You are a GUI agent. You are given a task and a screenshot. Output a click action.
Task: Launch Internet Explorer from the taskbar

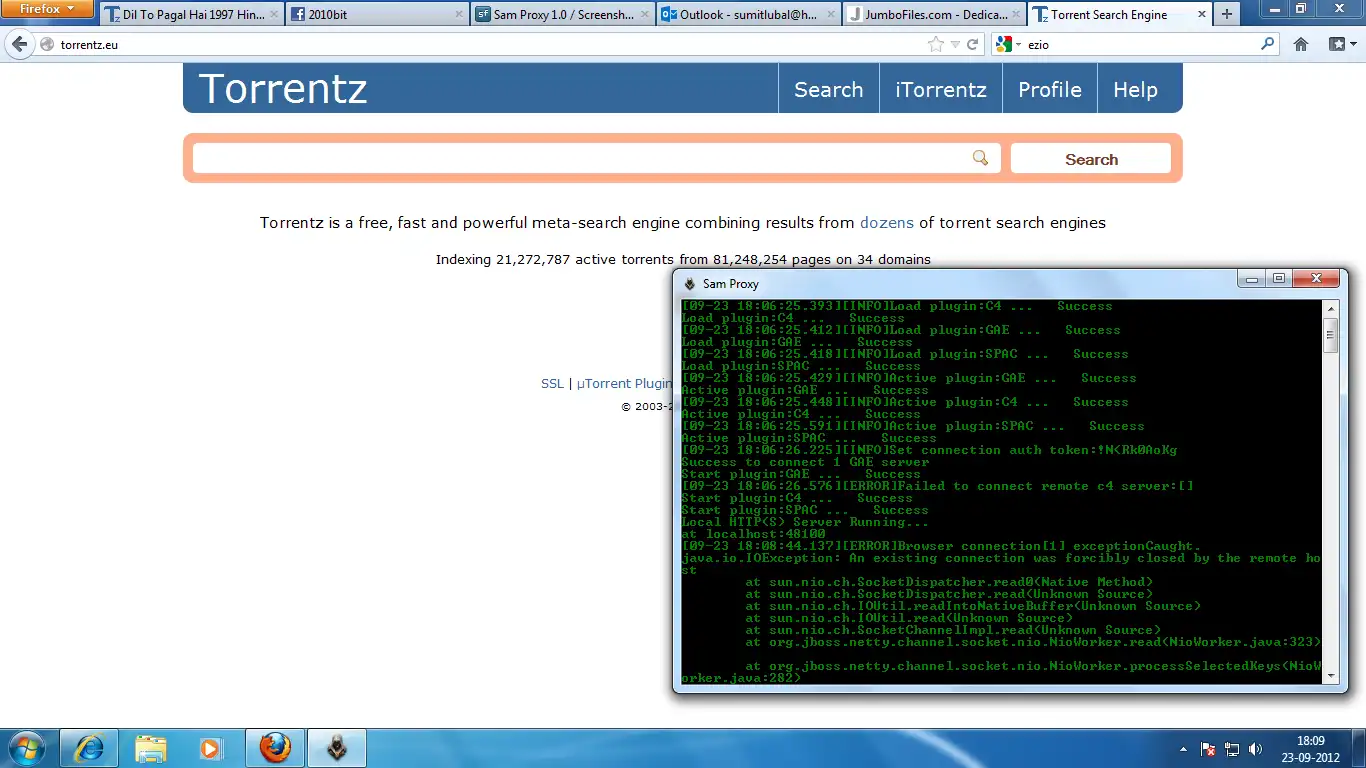tap(88, 748)
